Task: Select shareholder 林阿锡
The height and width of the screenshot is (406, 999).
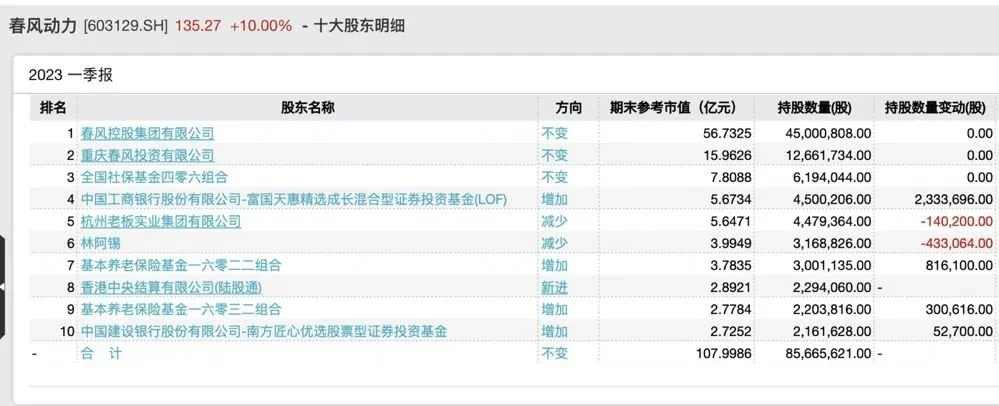Action: coord(100,243)
